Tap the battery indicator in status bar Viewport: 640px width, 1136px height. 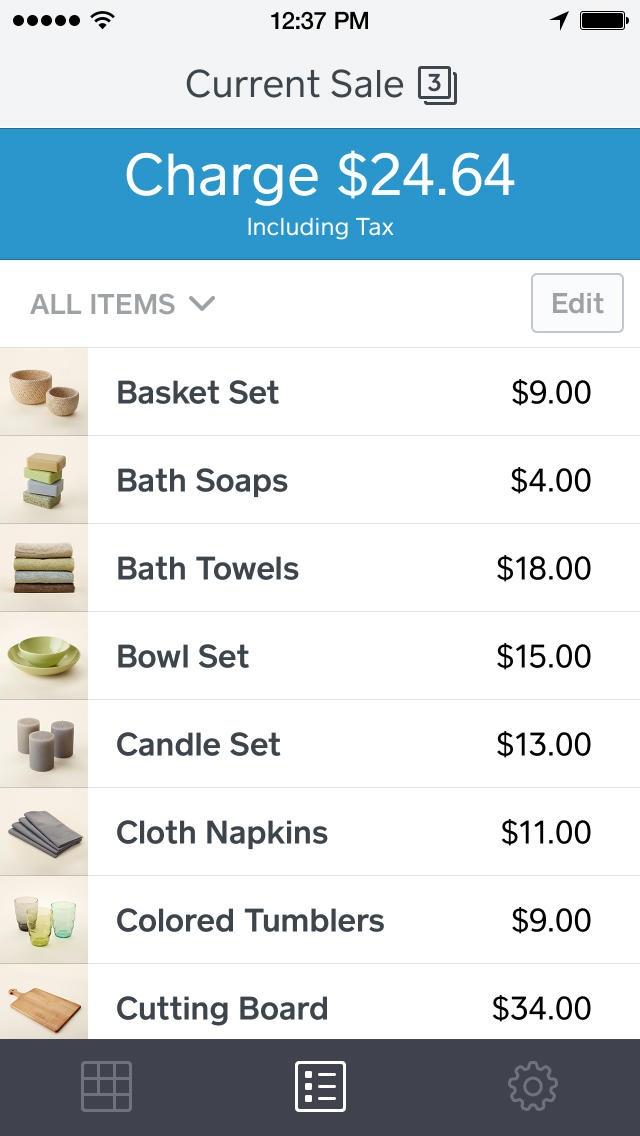coord(603,20)
